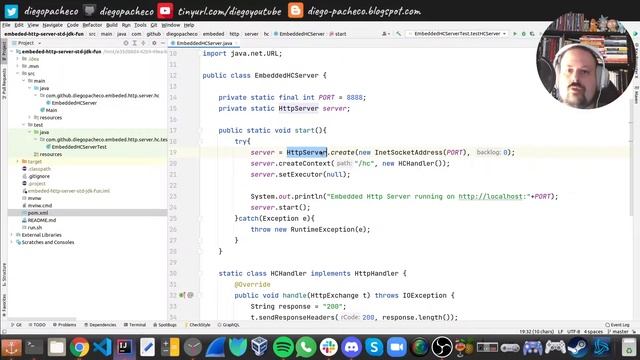Screen dimensions: 640x360
Task: Open GraphQL tool window tab
Action: (x=229, y=325)
